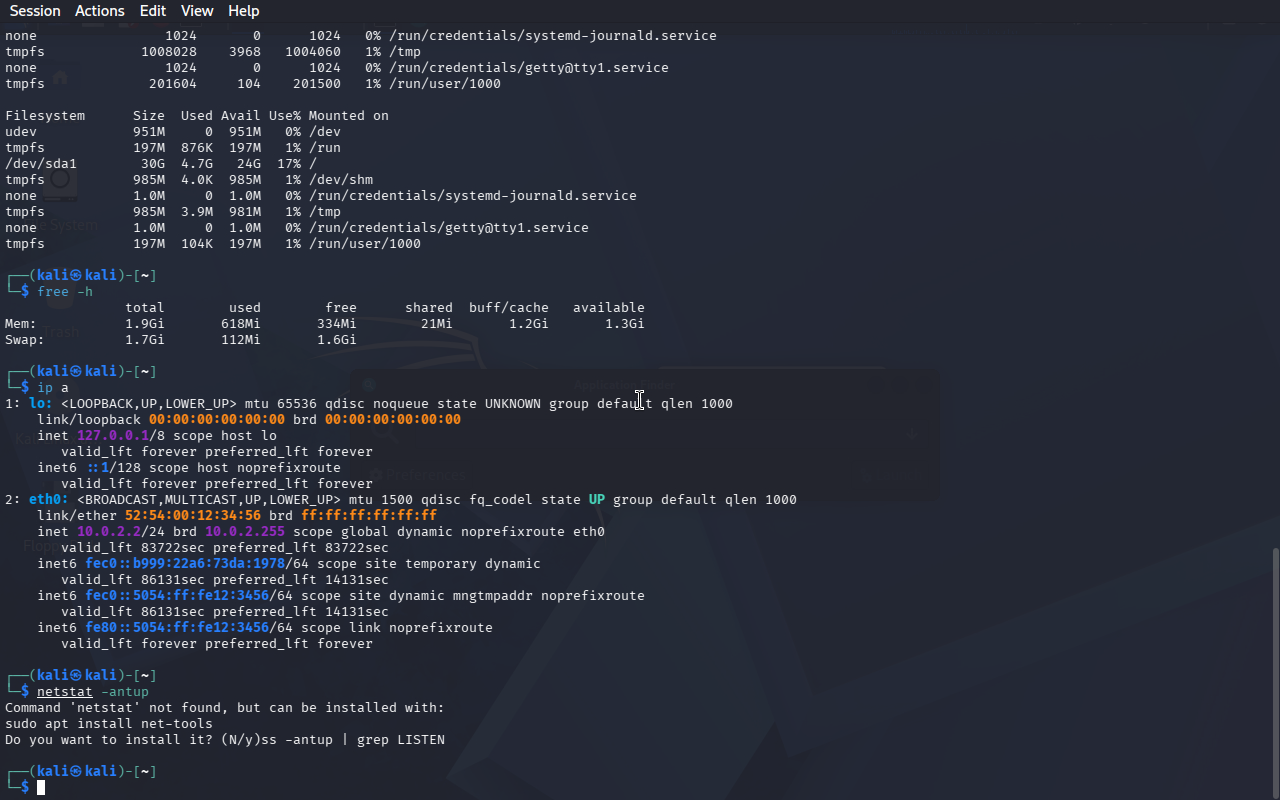Image resolution: width=1280 pixels, height=800 pixels.
Task: Click the MAC address 52:54:00:12:34:56
Action: 193,516
